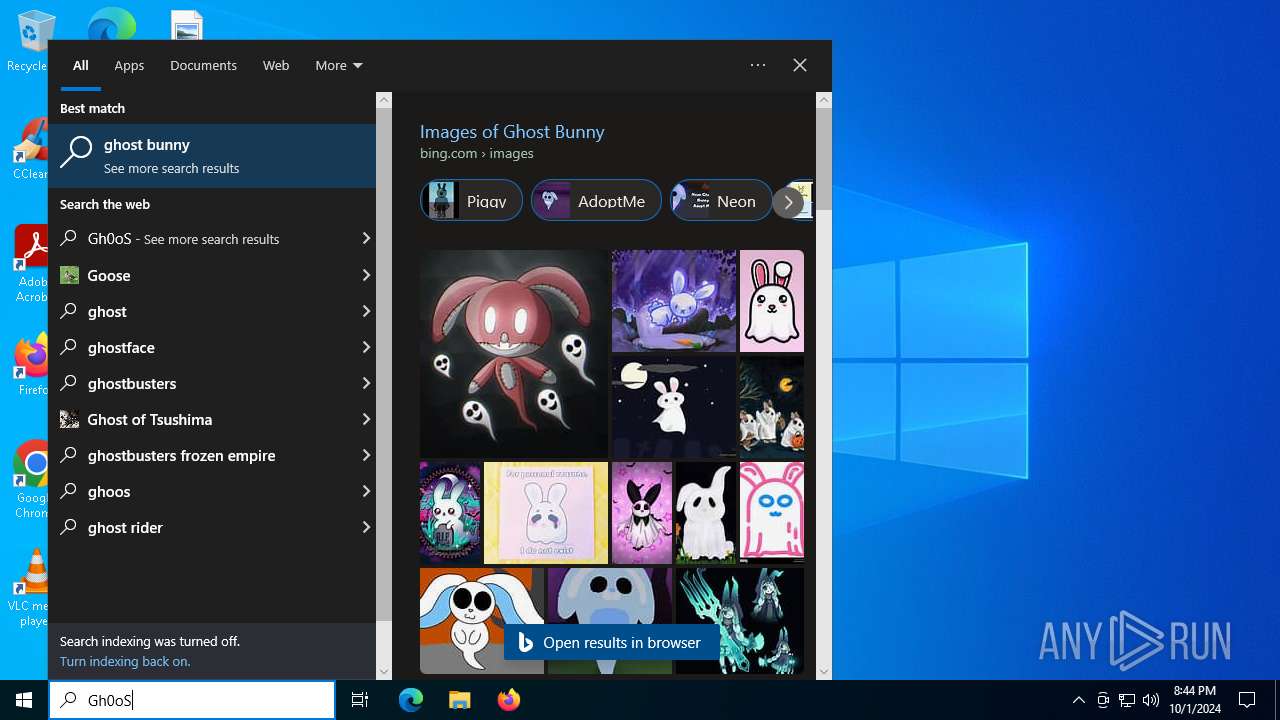Open VLC media player desktop shortcut
The height and width of the screenshot is (720, 1280).
coord(31,588)
